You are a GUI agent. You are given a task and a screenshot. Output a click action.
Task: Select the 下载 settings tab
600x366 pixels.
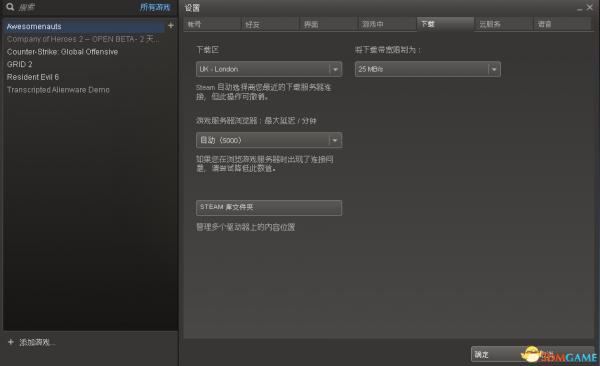[445, 24]
